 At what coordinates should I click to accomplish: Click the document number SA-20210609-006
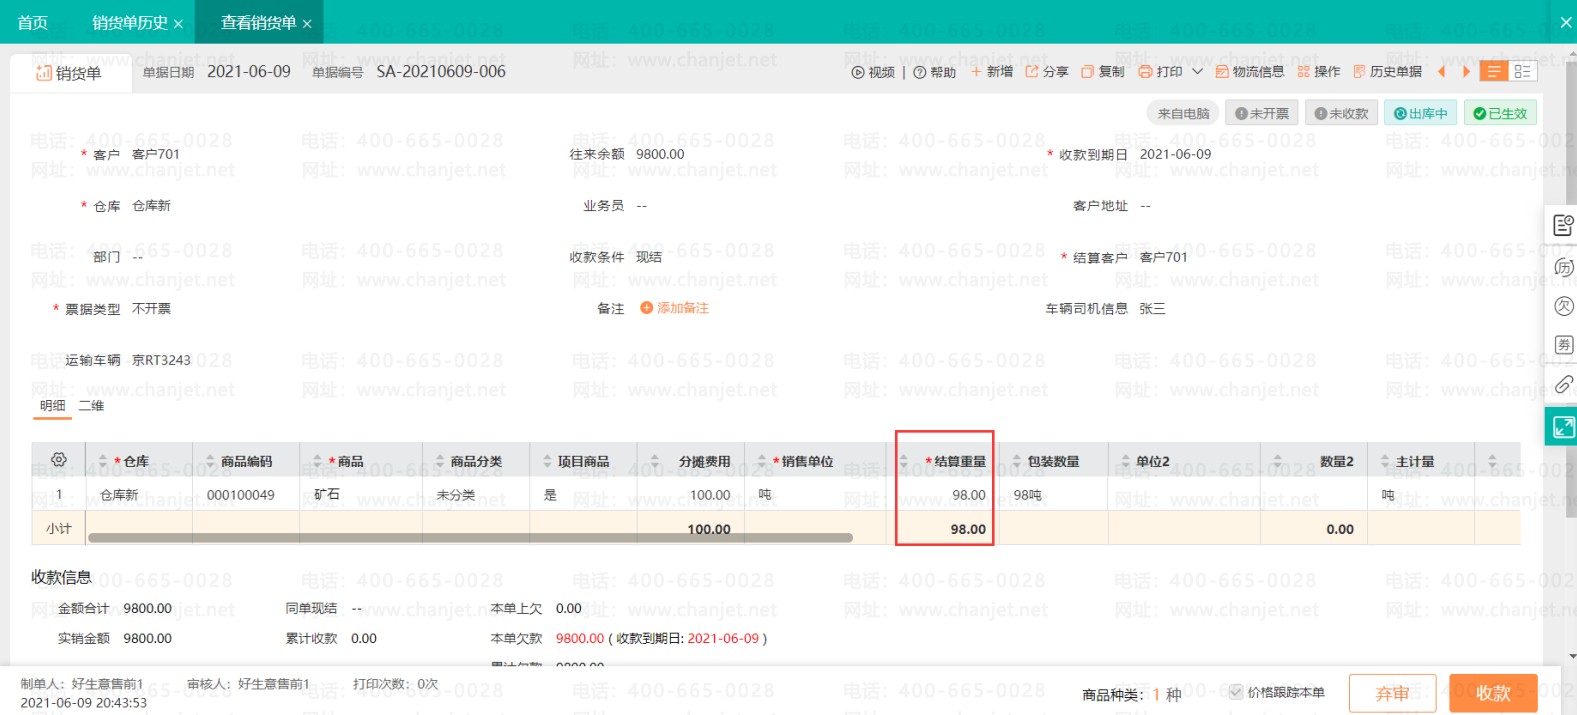[441, 71]
